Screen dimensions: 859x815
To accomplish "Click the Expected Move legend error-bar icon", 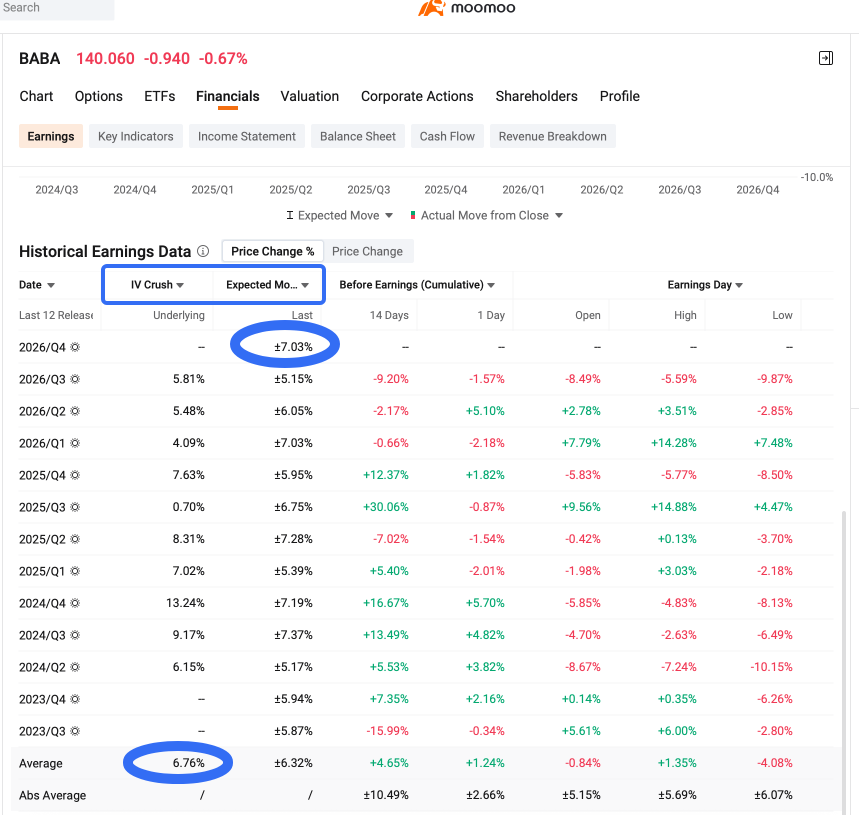I will coord(290,215).
